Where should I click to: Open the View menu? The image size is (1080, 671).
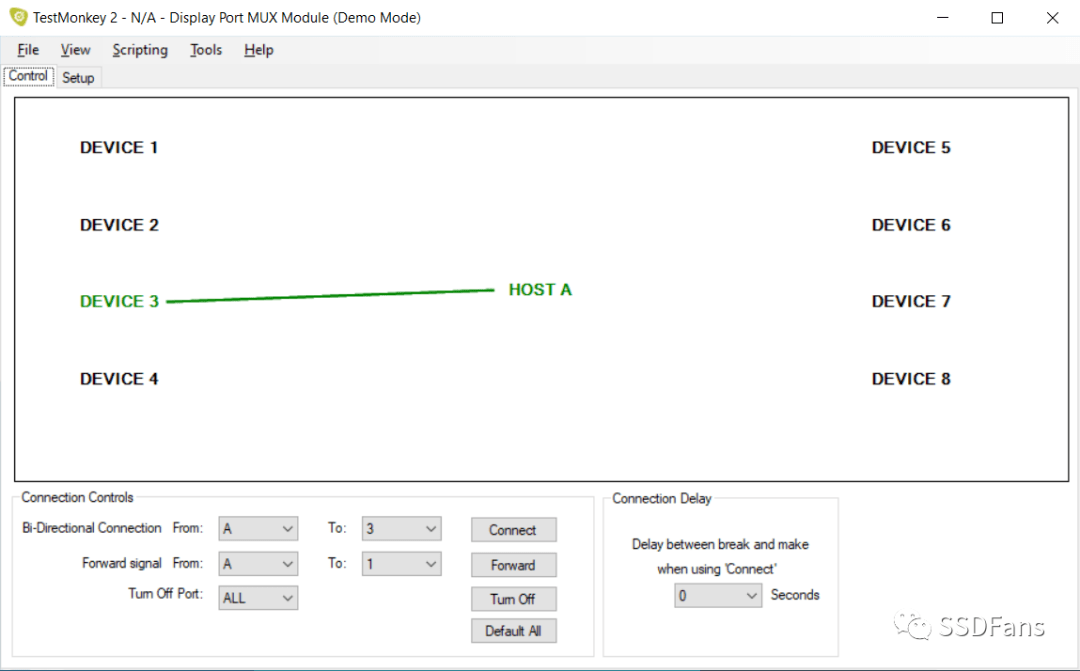click(x=75, y=50)
